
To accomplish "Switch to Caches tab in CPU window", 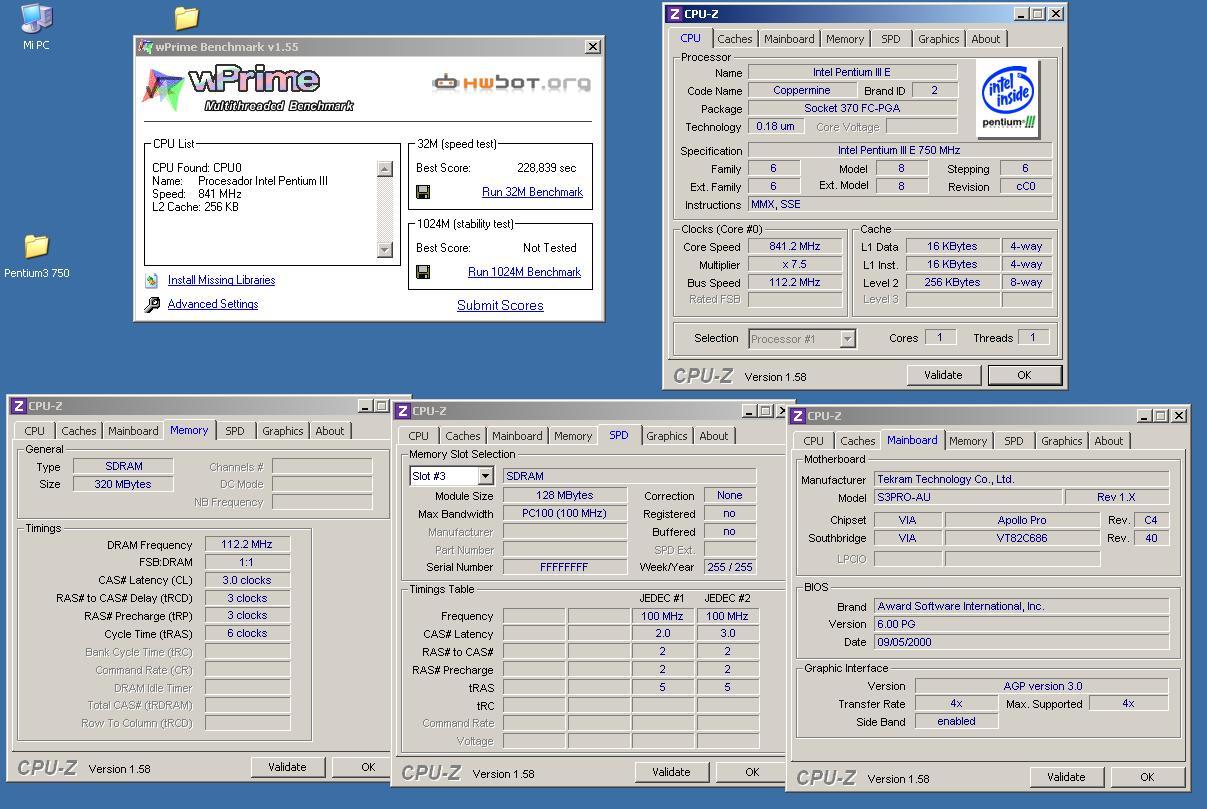I will [735, 39].
